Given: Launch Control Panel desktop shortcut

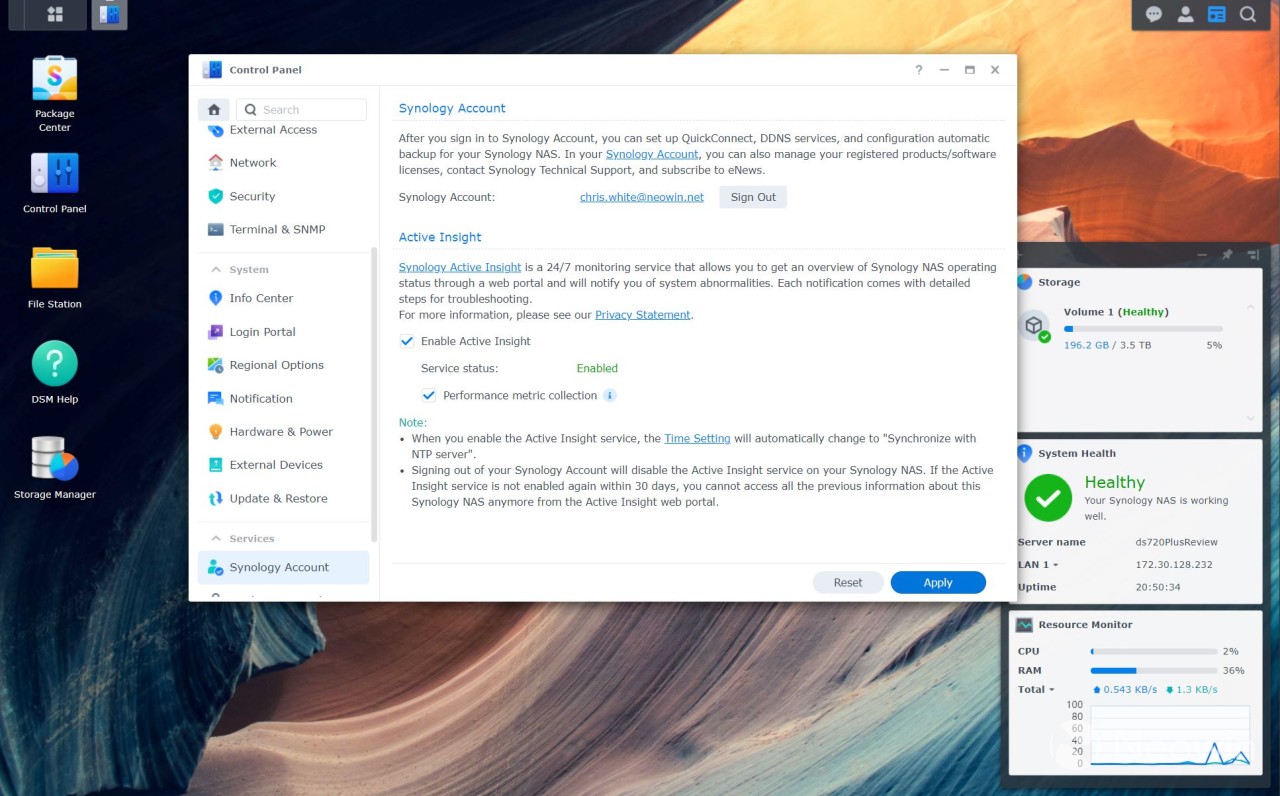Looking at the screenshot, I should 55,183.
